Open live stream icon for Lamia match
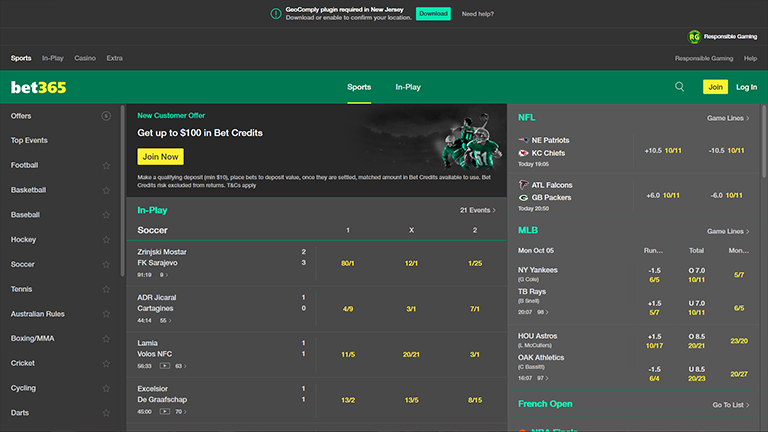 (x=165, y=366)
